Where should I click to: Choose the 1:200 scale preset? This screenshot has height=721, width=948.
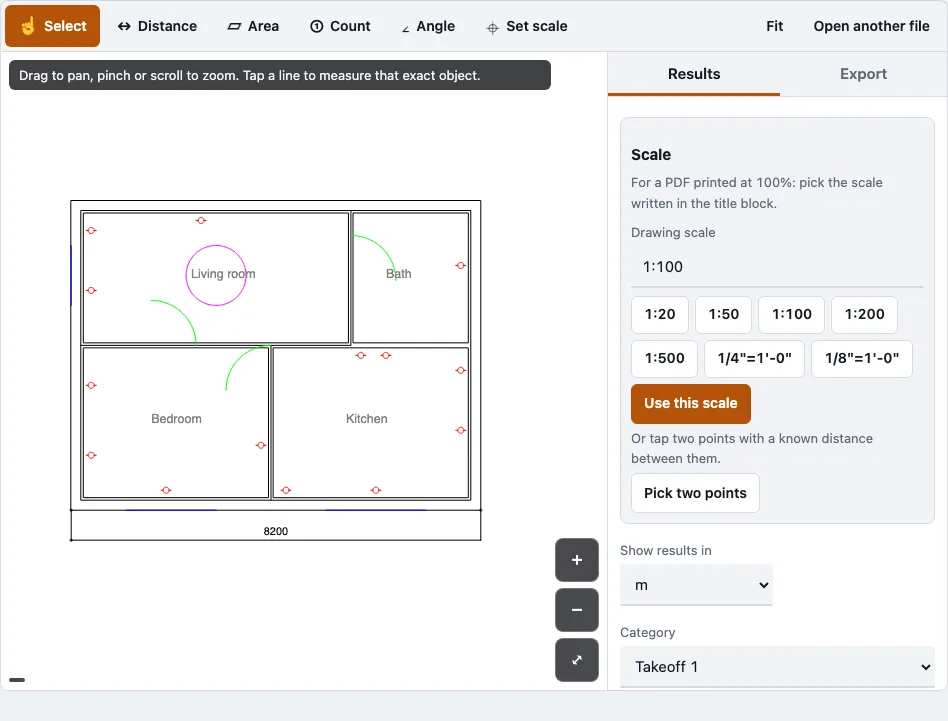864,314
